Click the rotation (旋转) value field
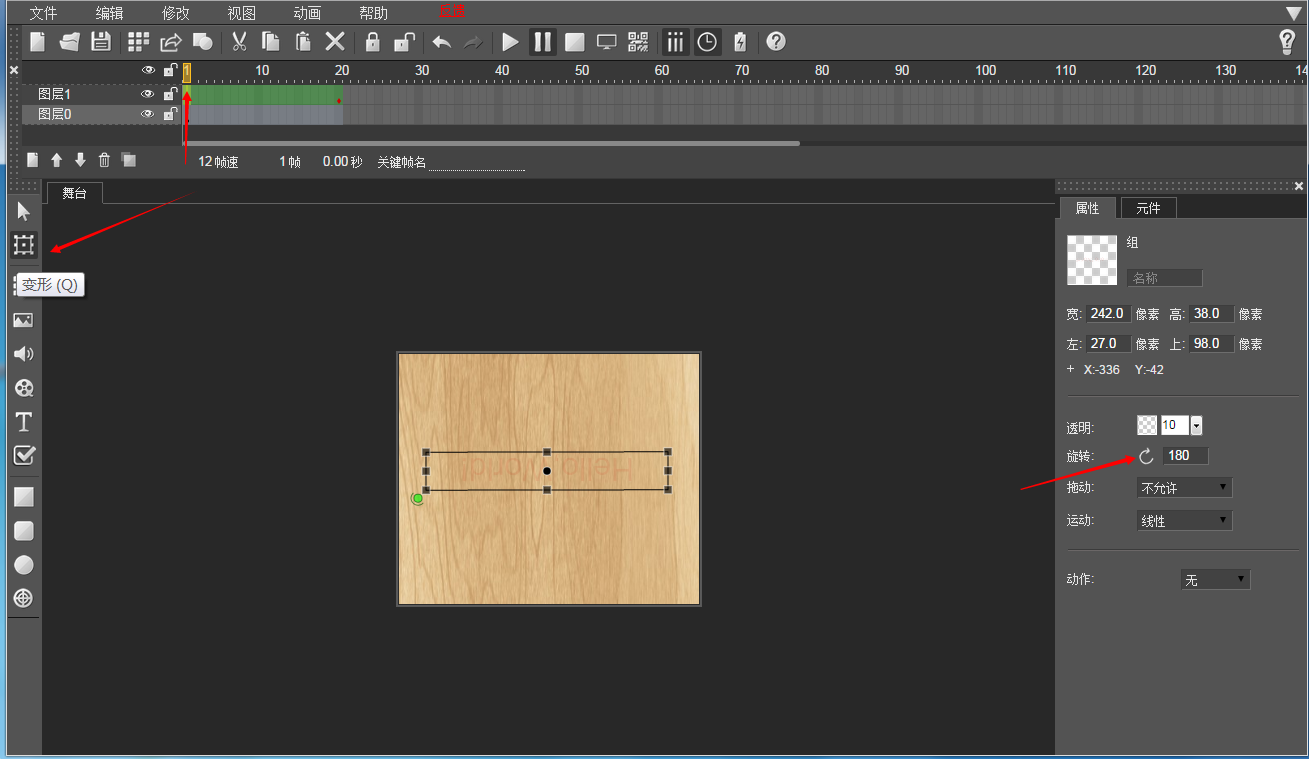1309x759 pixels. click(1186, 456)
